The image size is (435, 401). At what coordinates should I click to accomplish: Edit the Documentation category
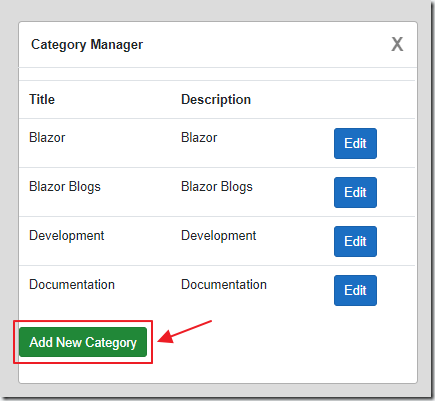pyautogui.click(x=355, y=290)
